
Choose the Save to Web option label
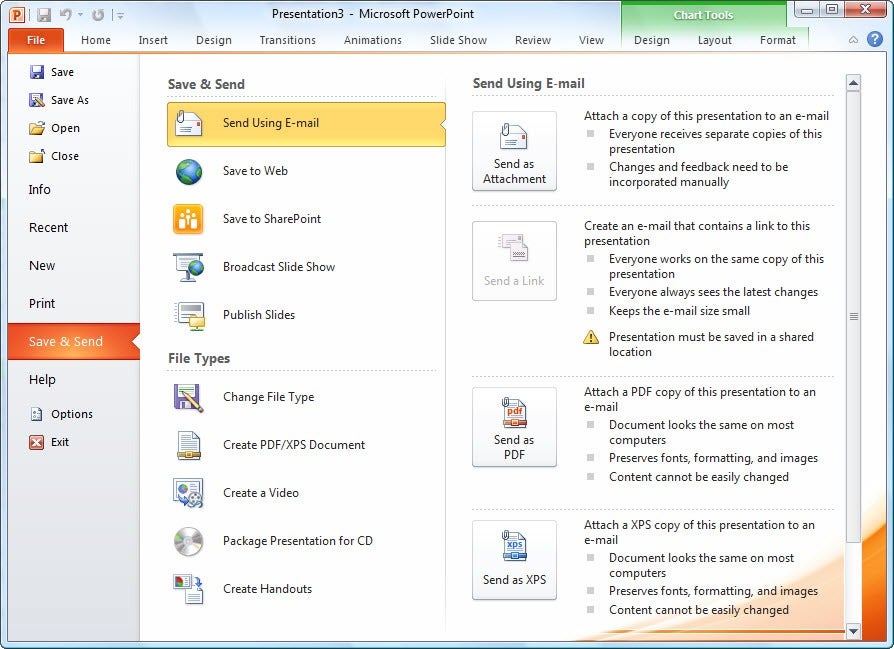(255, 171)
